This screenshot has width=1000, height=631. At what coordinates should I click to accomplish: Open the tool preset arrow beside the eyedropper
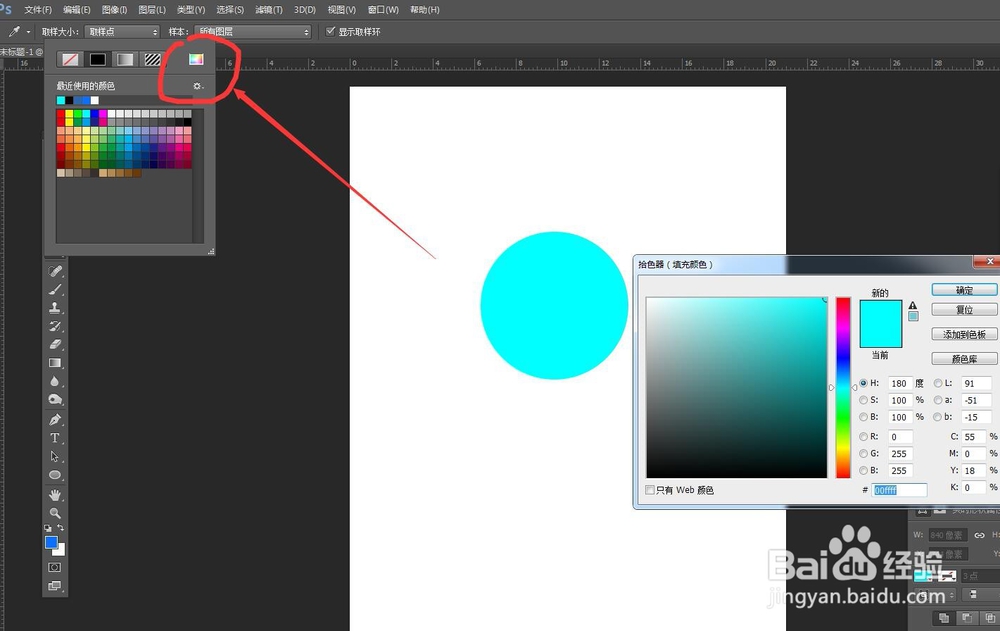(x=28, y=32)
